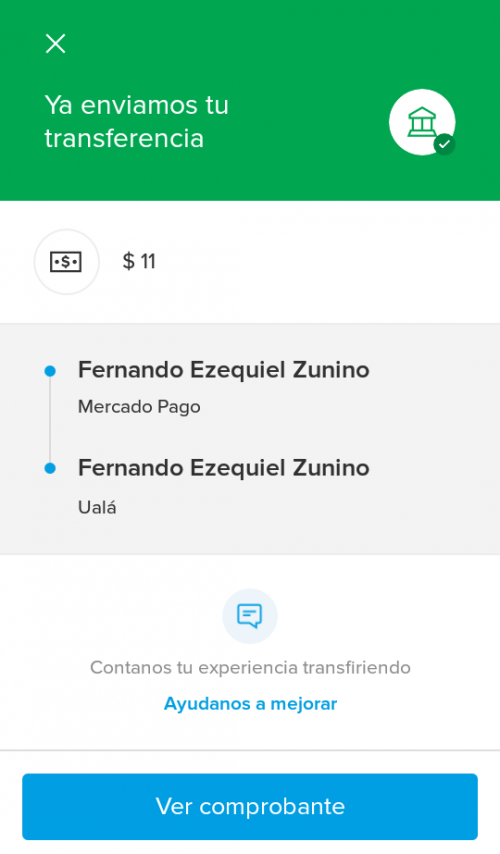Click the Contanos tu experiencia transfiriendo text
This screenshot has height=854, width=500.
coord(250,667)
